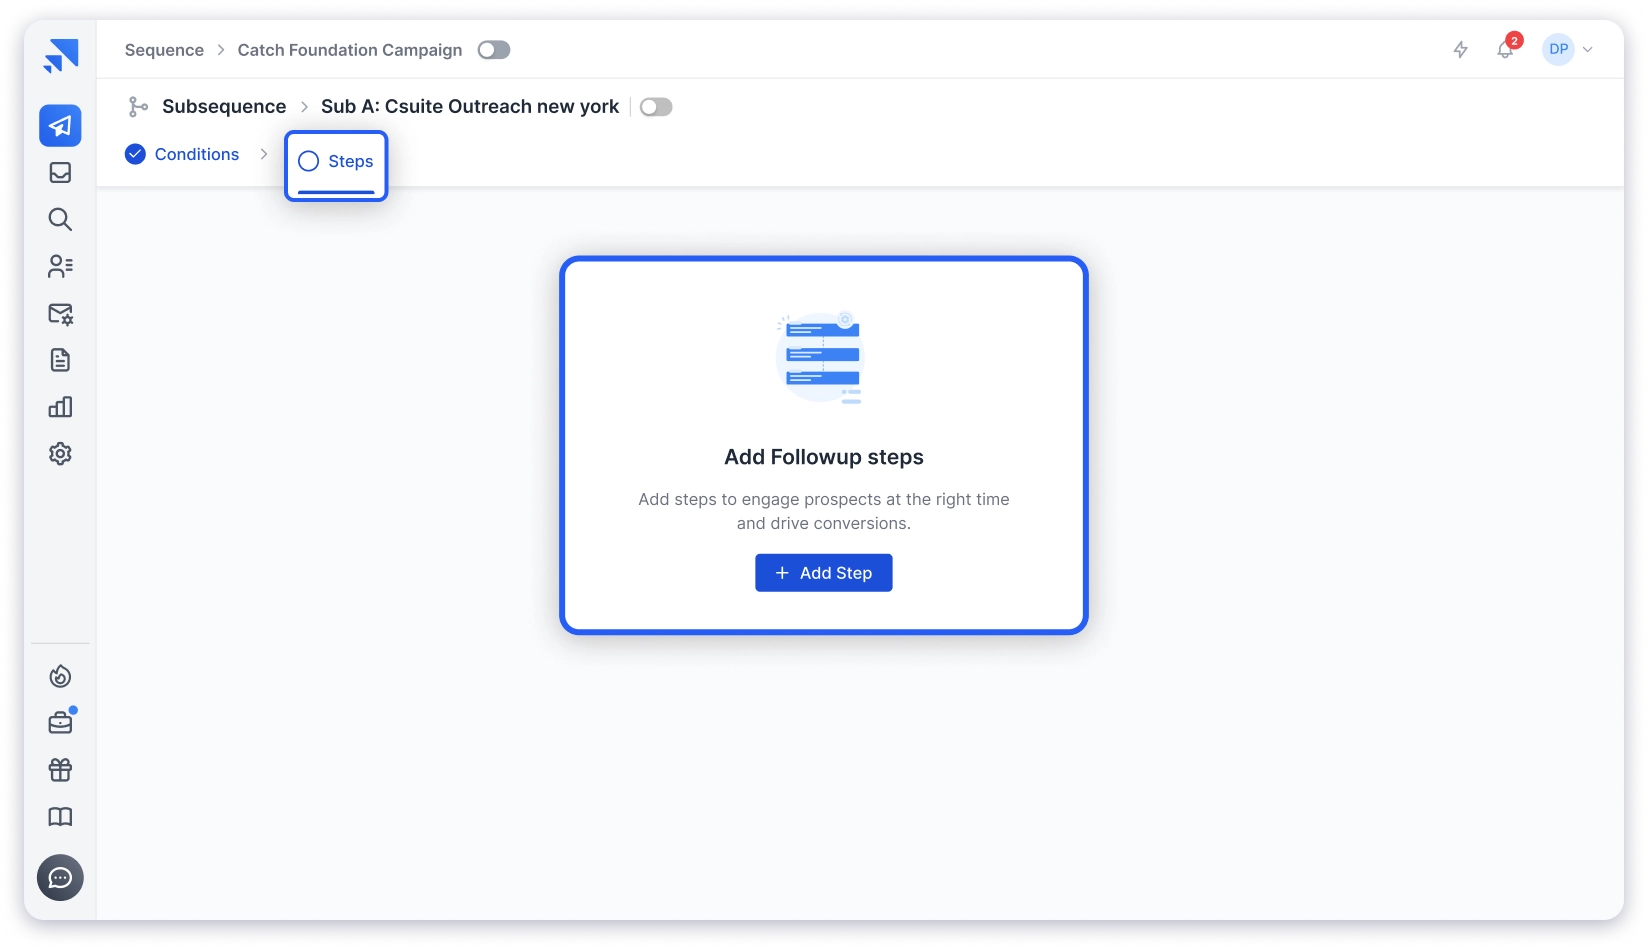Click the chevron between Conditions and Steps
The image size is (1648, 949).
[264, 154]
